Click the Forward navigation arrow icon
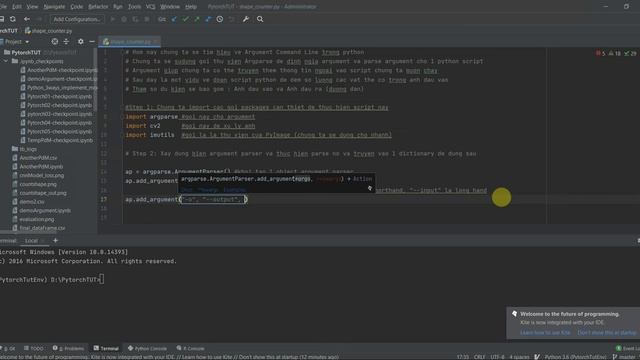This screenshot has width=640, height=360. pos(39,19)
